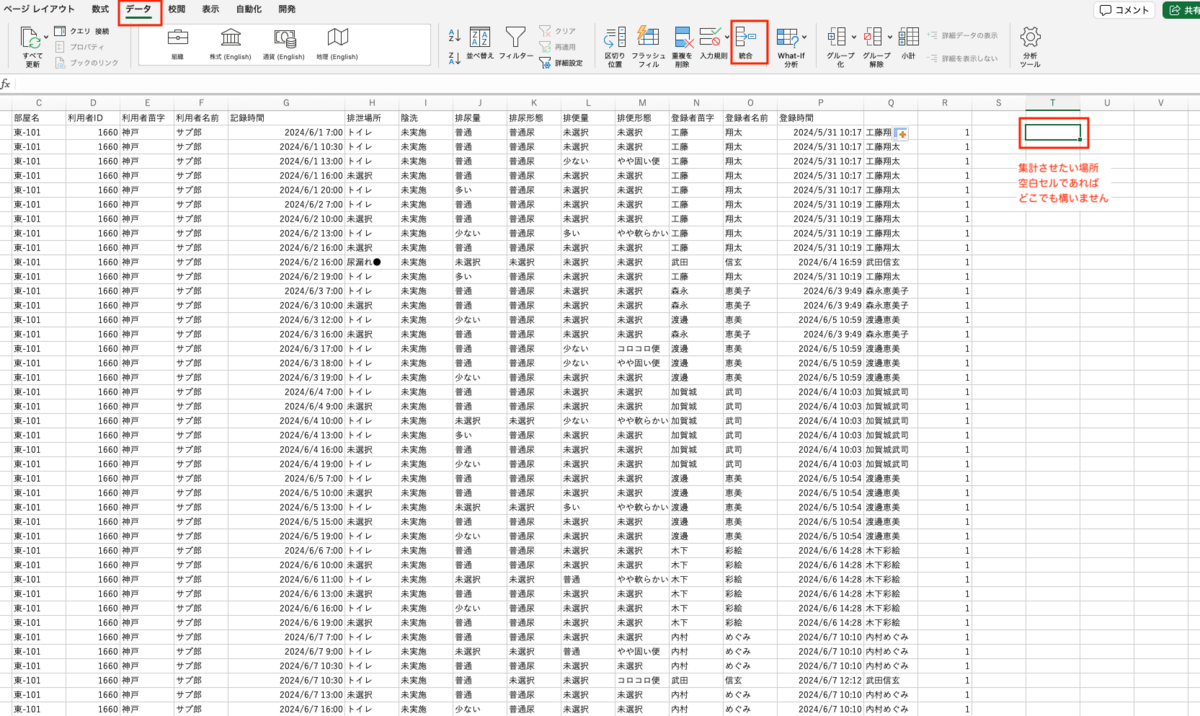Image resolution: width=1200 pixels, height=716 pixels.
Task: Open the 並べ替え sort dialog
Action: click(480, 44)
